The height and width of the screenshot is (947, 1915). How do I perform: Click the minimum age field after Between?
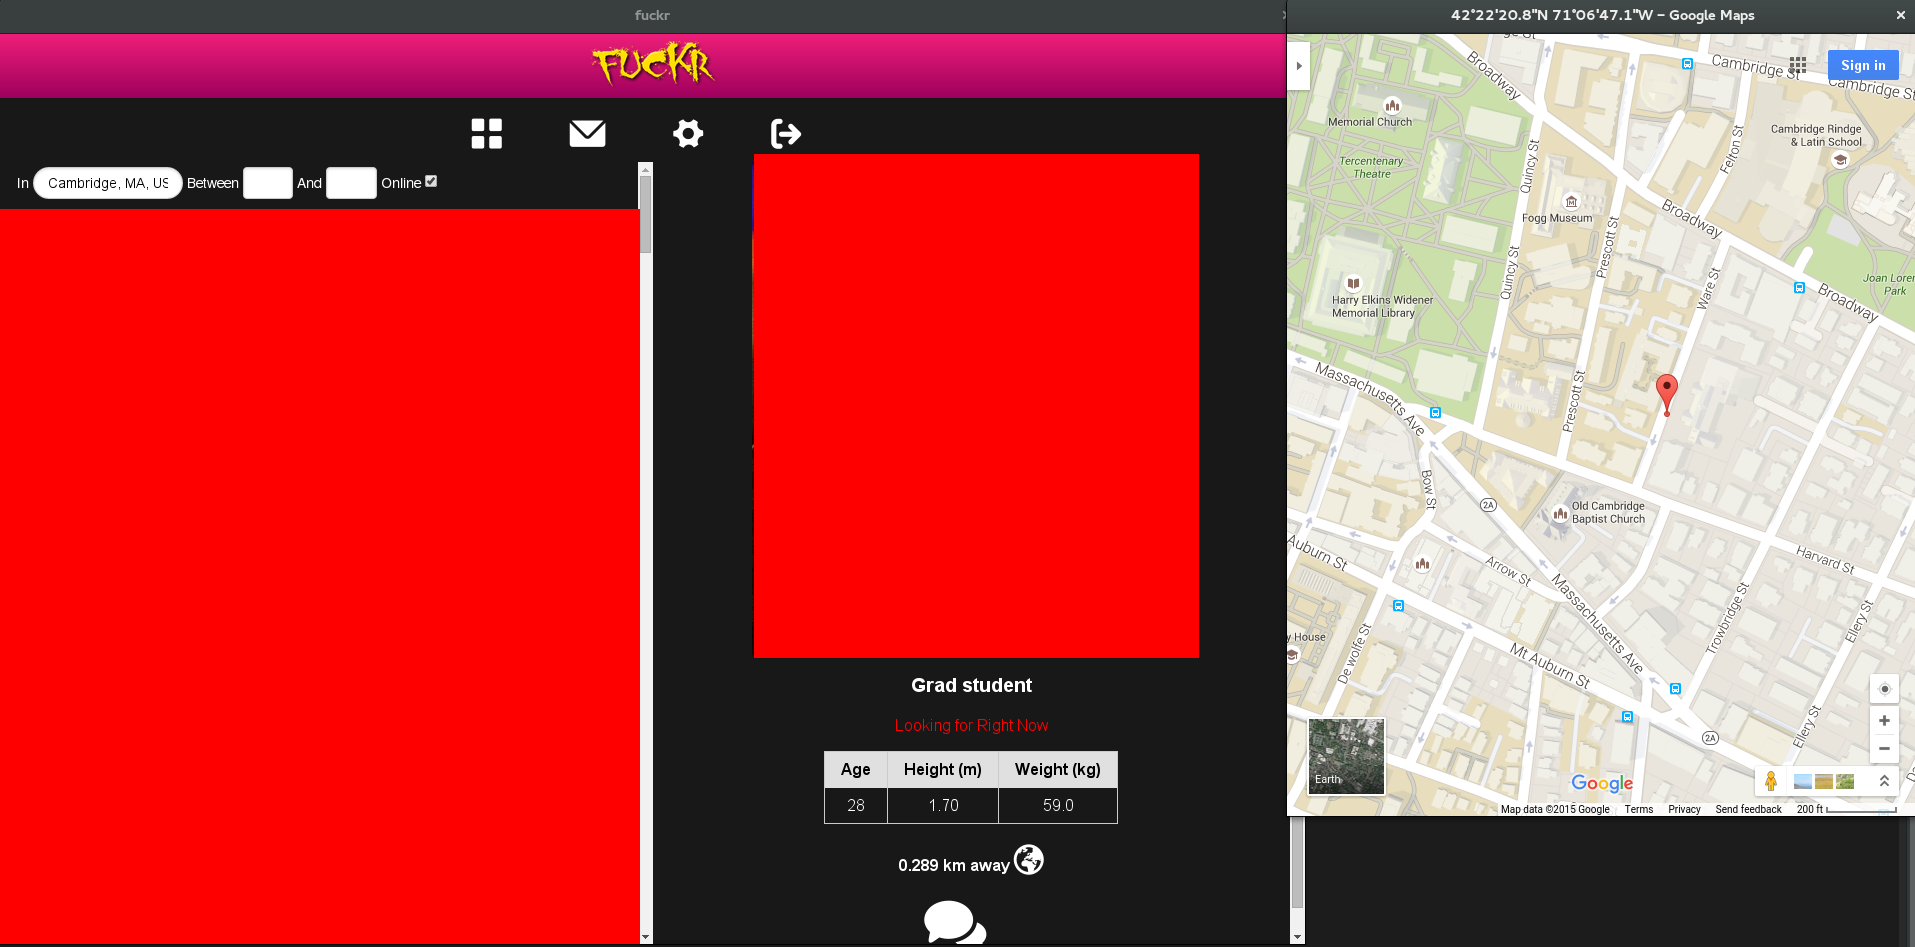(268, 183)
